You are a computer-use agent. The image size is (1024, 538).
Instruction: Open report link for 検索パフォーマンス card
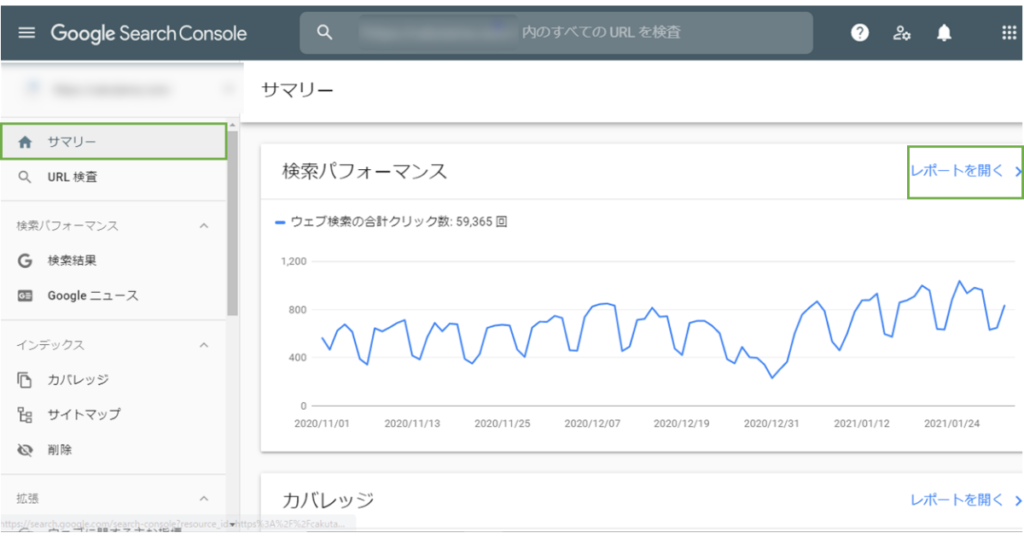pos(965,171)
